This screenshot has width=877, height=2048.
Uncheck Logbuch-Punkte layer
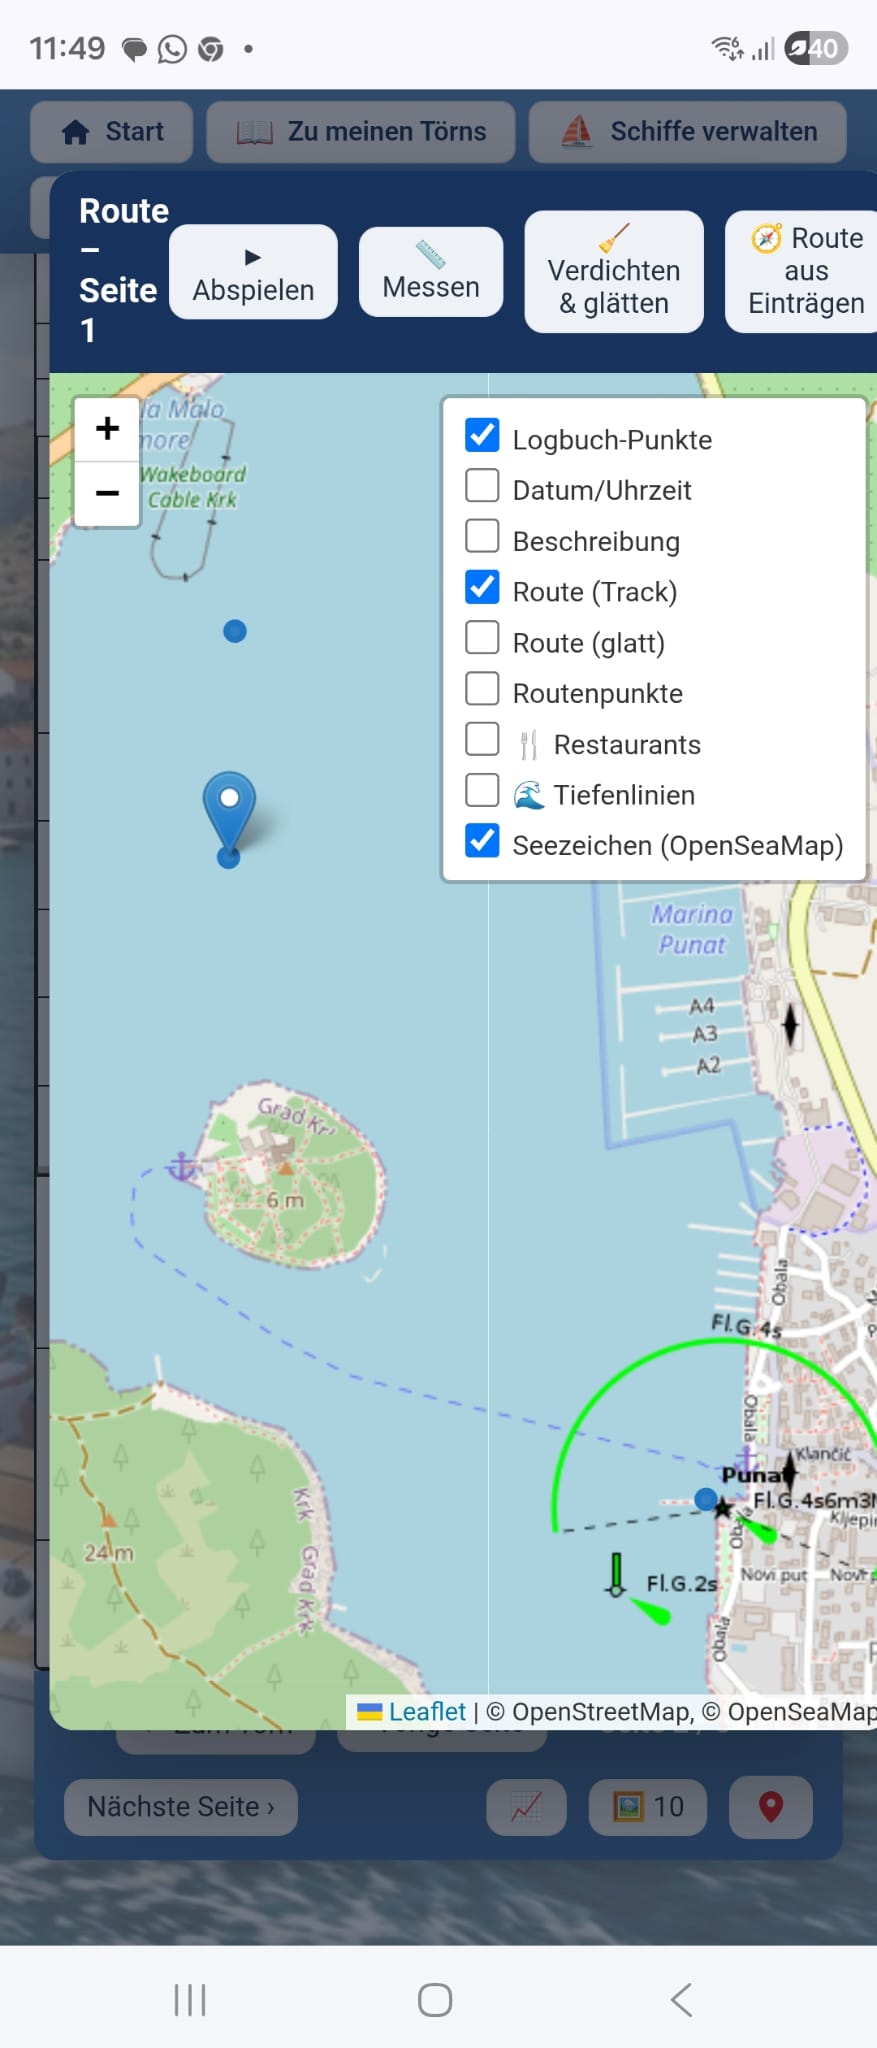point(482,435)
